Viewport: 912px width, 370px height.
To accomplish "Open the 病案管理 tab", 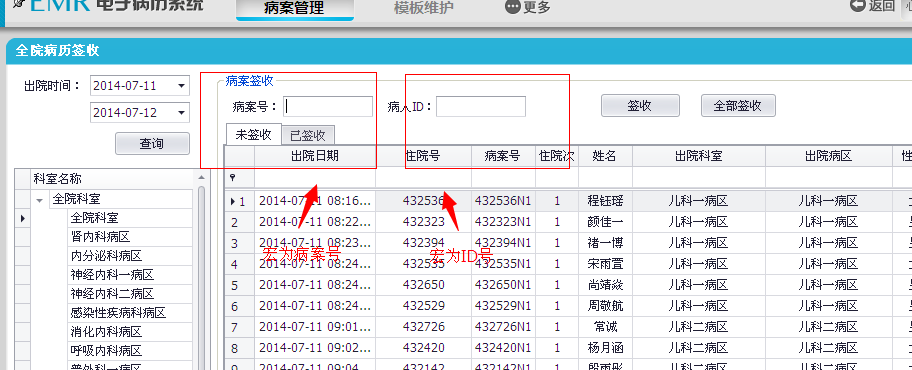I will tap(294, 8).
